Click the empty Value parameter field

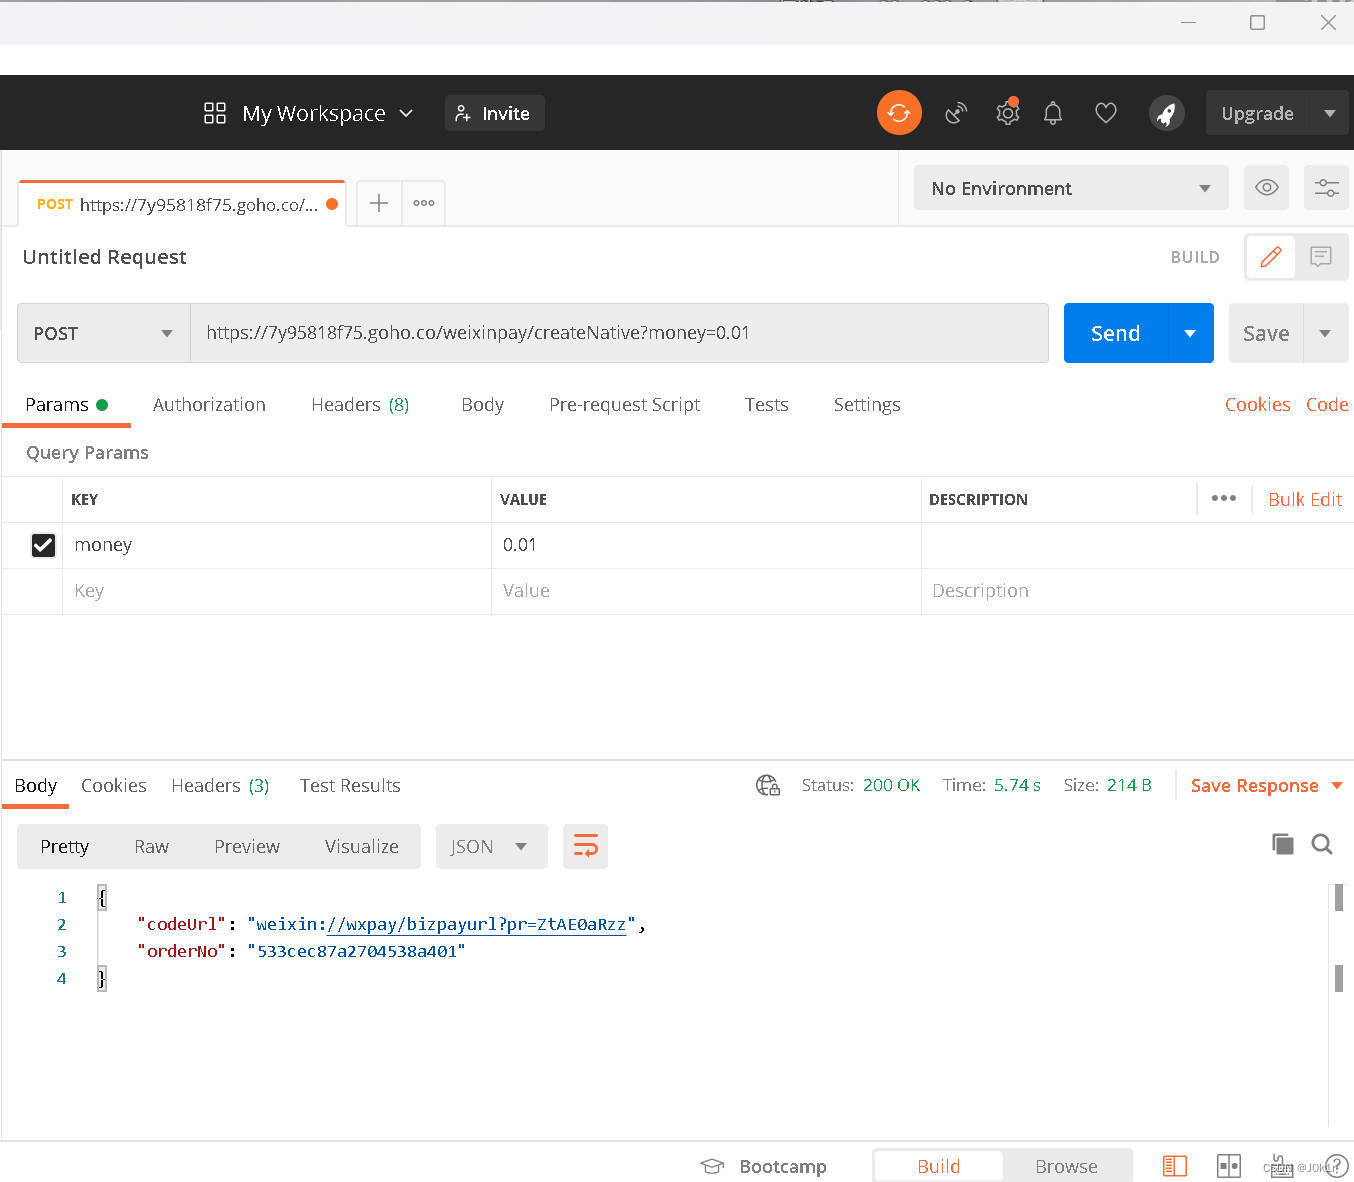706,591
